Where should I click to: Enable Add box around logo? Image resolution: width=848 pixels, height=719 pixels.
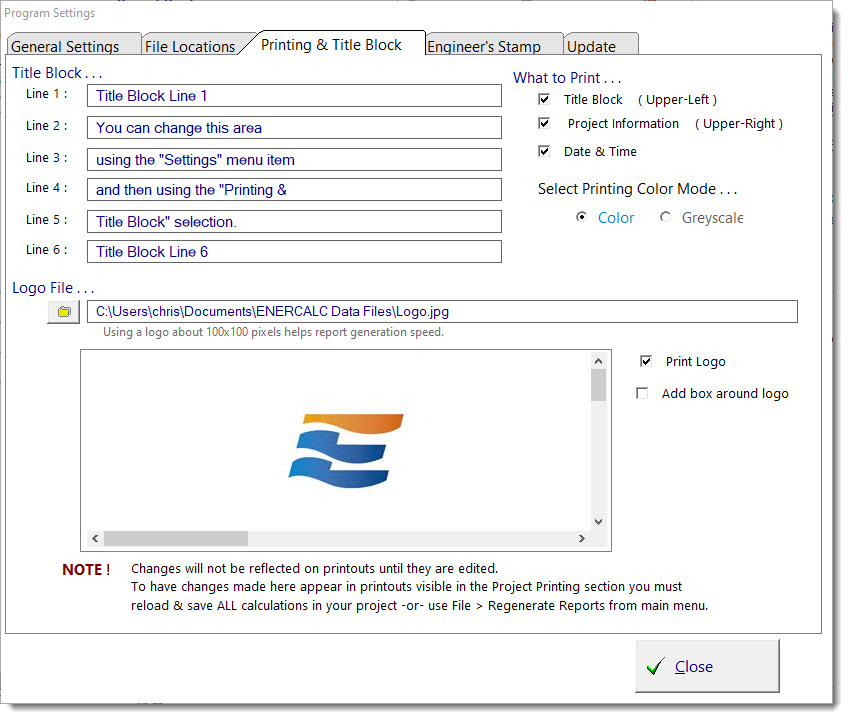642,394
